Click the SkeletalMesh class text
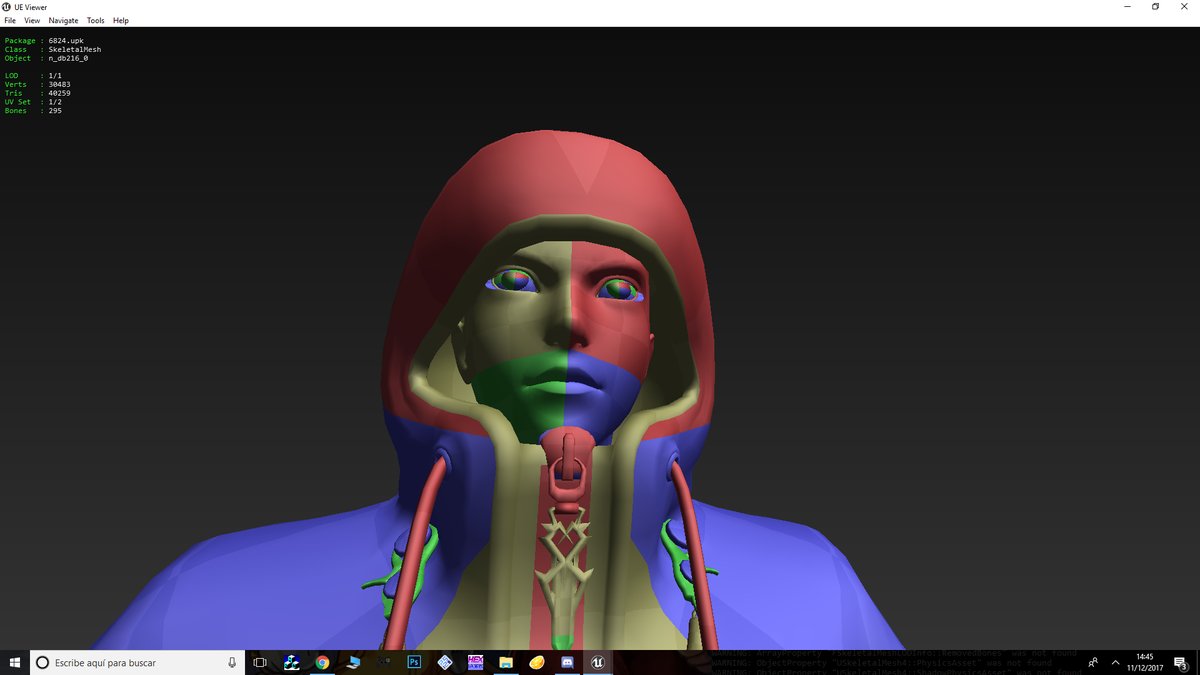The height and width of the screenshot is (675, 1200). (x=74, y=50)
